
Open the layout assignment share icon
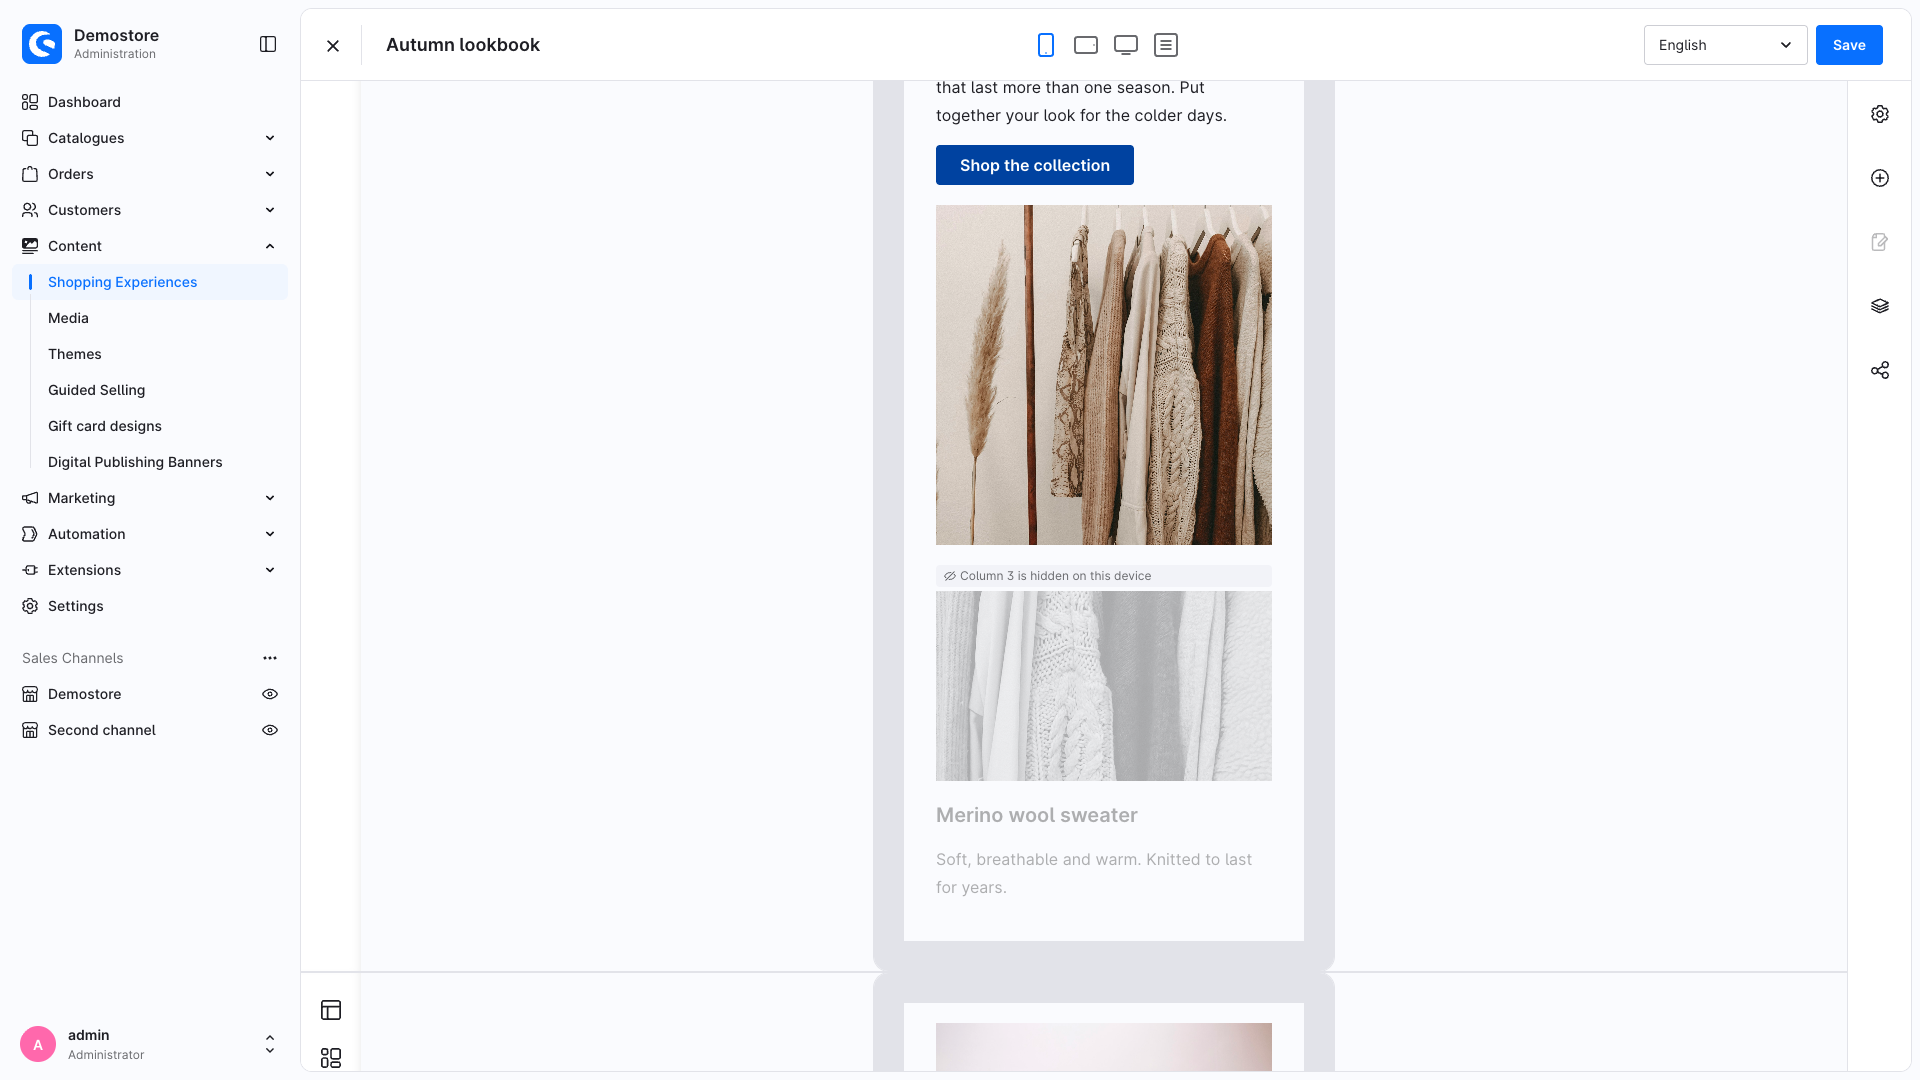click(1880, 370)
